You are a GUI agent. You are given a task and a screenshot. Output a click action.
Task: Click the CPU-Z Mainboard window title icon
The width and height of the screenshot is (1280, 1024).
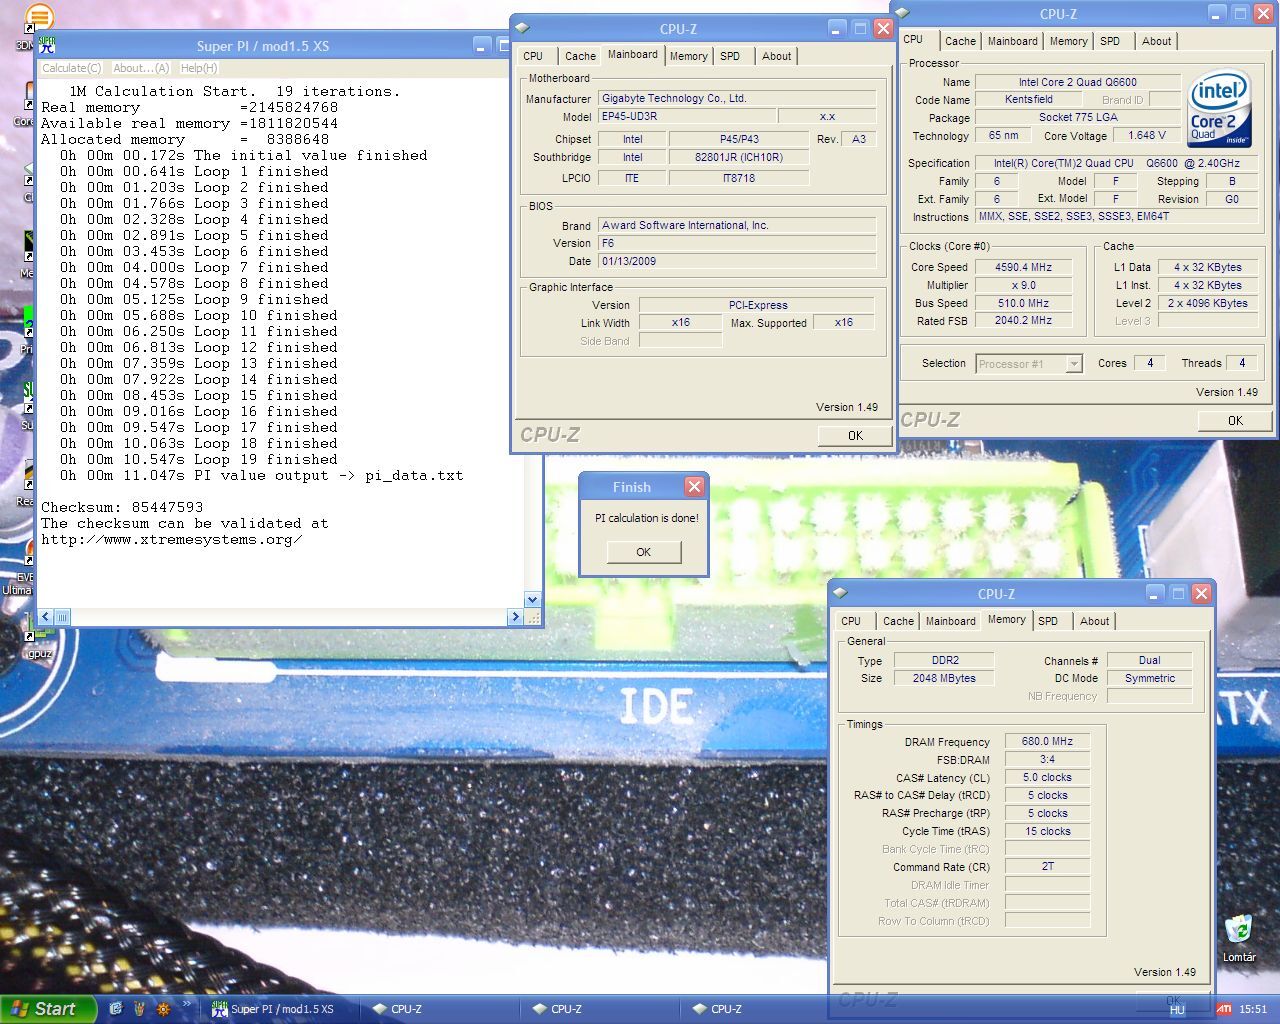tap(522, 28)
